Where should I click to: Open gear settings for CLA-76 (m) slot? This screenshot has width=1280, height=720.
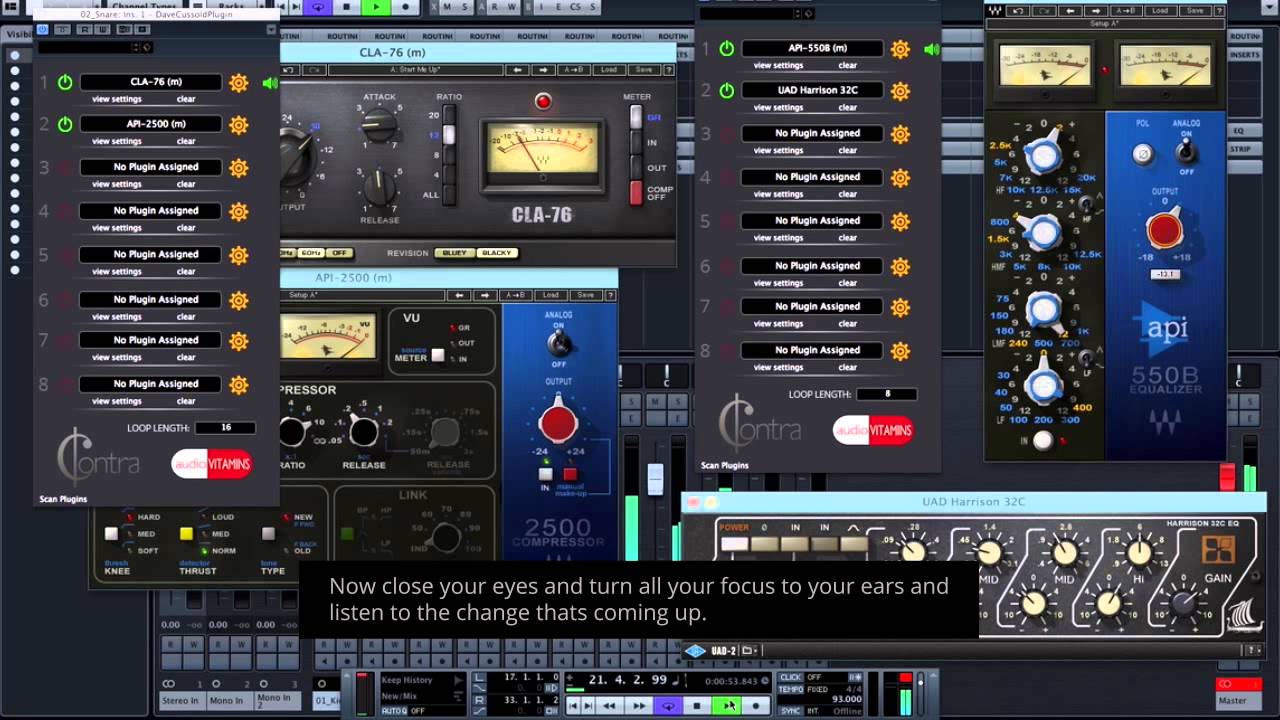pyautogui.click(x=238, y=83)
